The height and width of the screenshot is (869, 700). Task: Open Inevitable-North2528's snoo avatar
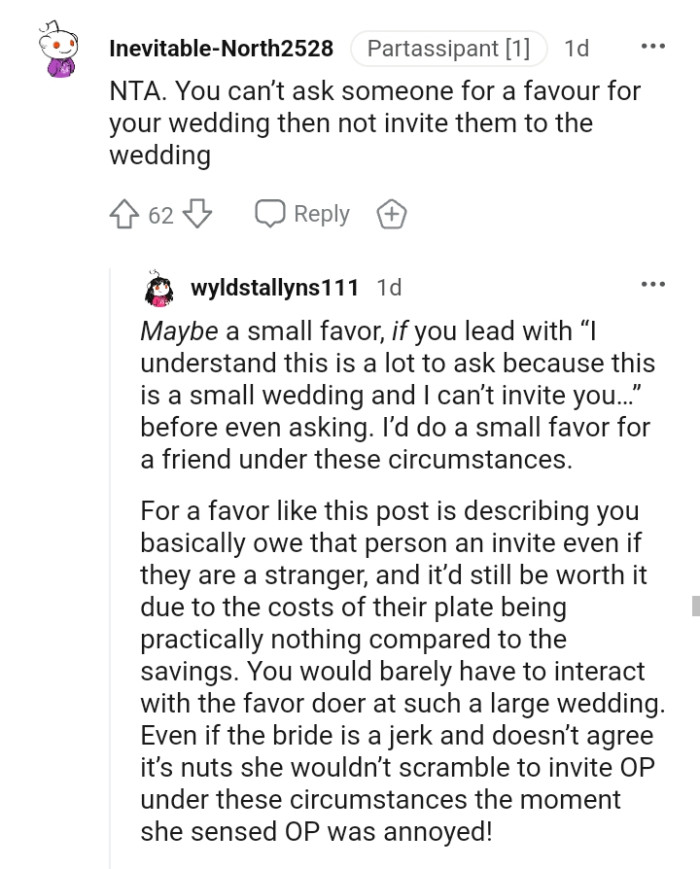pos(61,54)
